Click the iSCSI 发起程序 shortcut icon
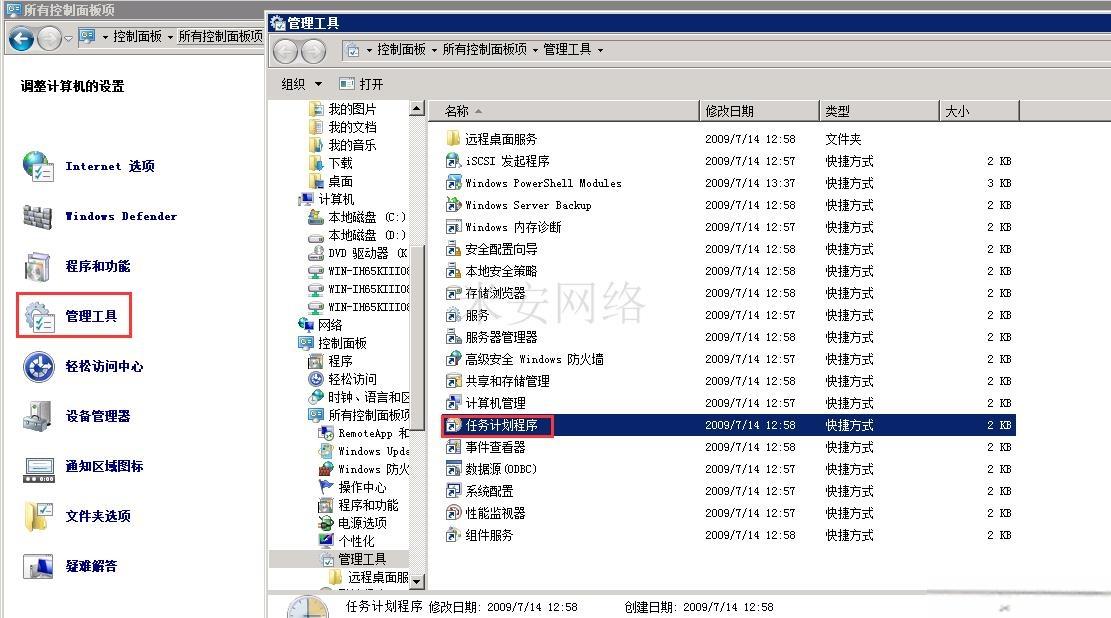The width and height of the screenshot is (1111, 618). [453, 161]
